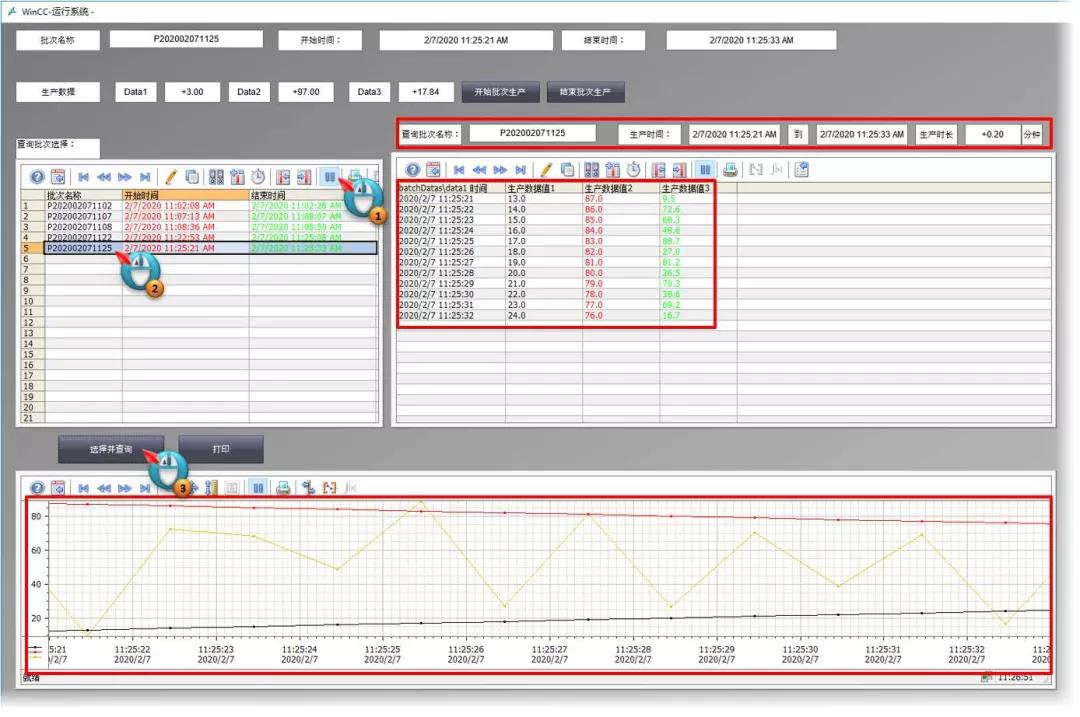Click edit pencil icon in data table toolbar
Image resolution: width=1080 pixels, height=717 pixels.
point(546,170)
